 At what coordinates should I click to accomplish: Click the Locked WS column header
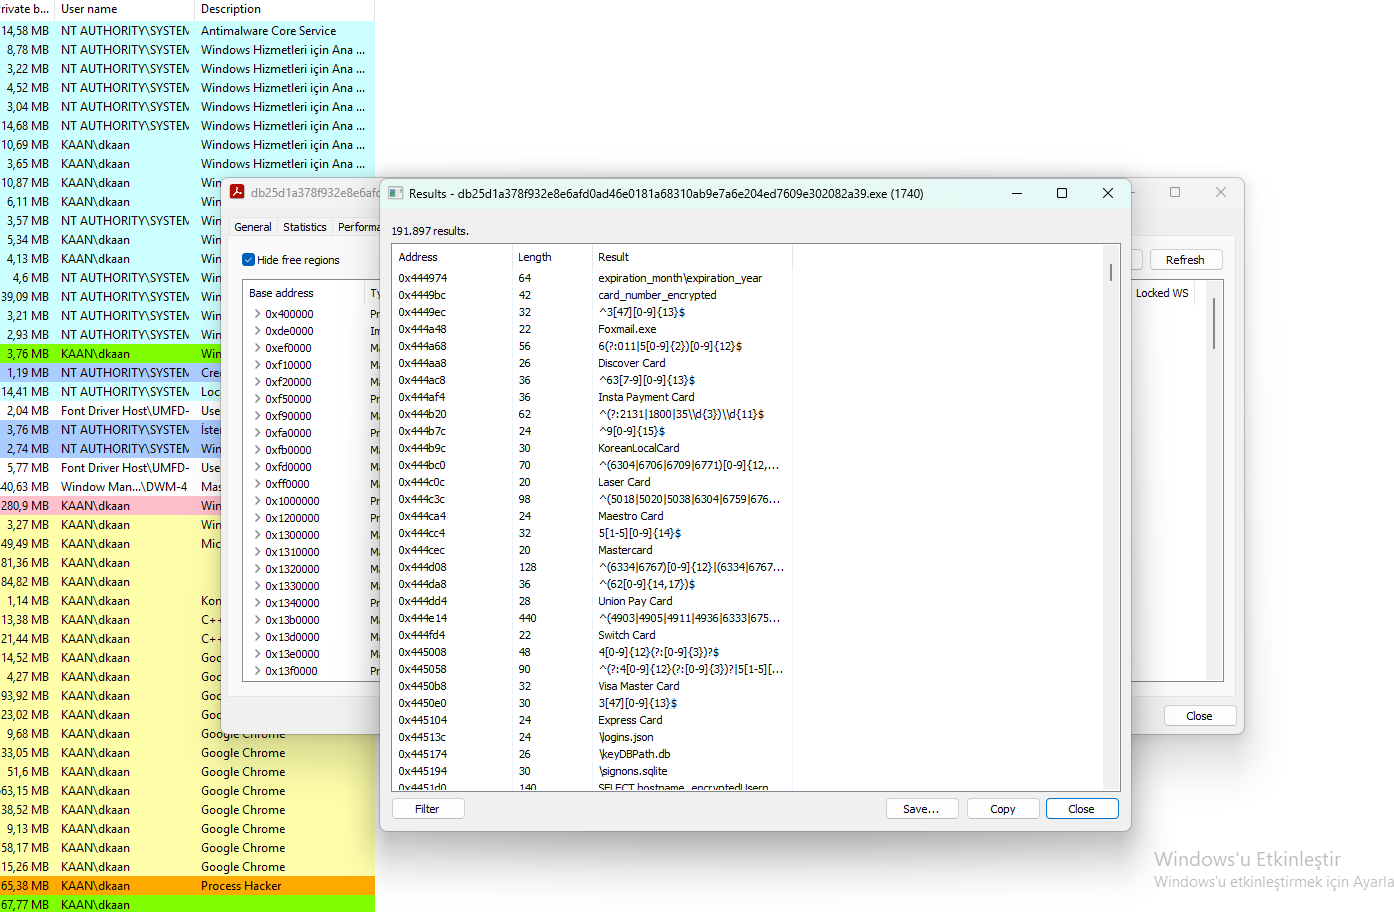click(1162, 293)
